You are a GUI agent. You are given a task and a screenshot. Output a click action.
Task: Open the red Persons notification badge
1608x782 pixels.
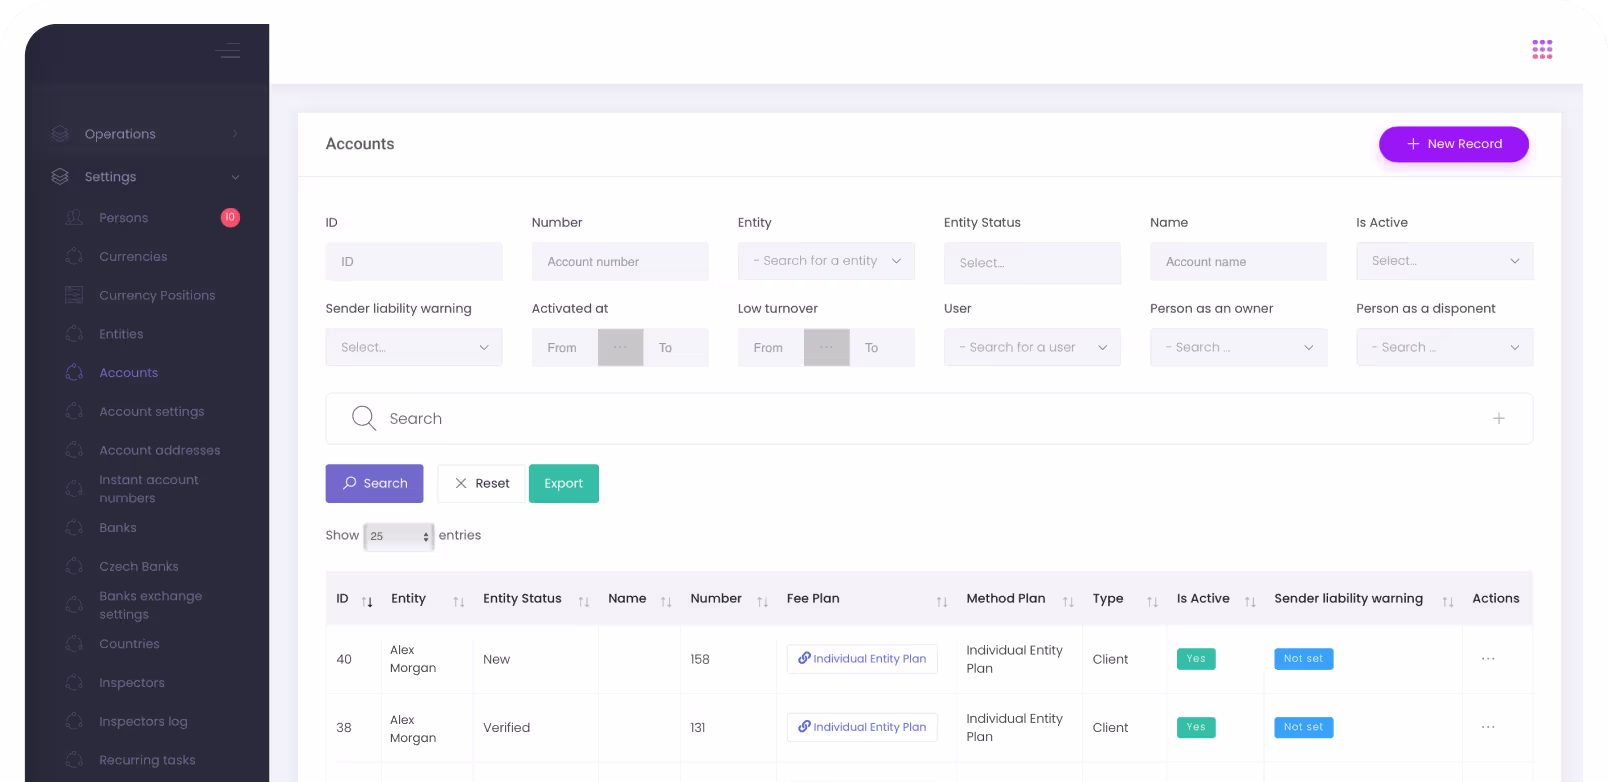[230, 217]
